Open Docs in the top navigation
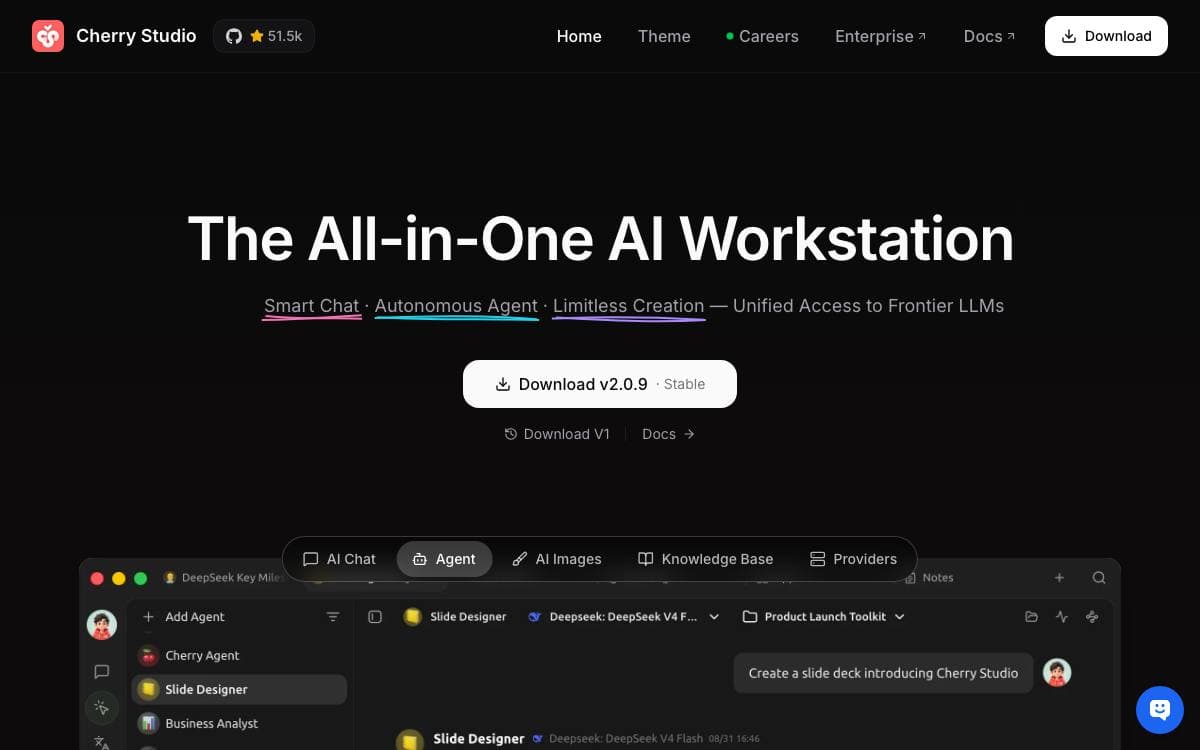Viewport: 1200px width, 750px height. (x=989, y=36)
